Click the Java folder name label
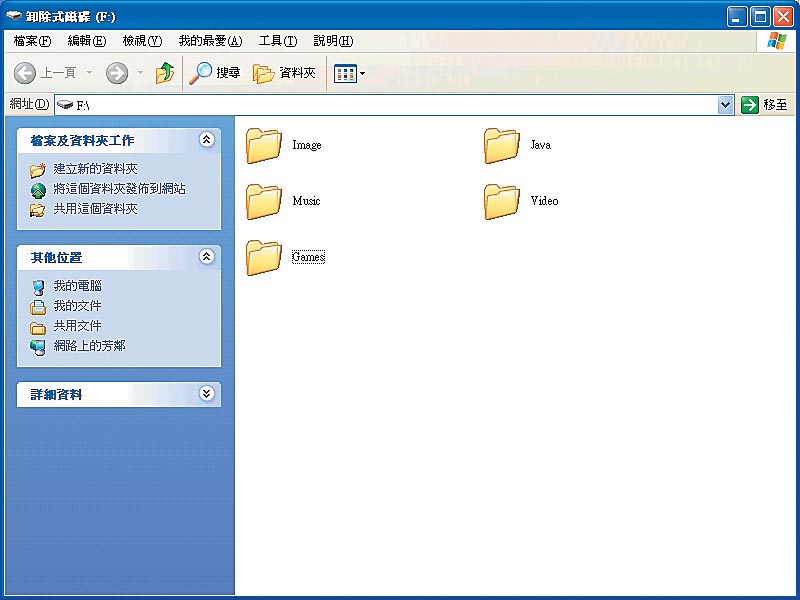Screen dimensions: 800x600 click(540, 145)
